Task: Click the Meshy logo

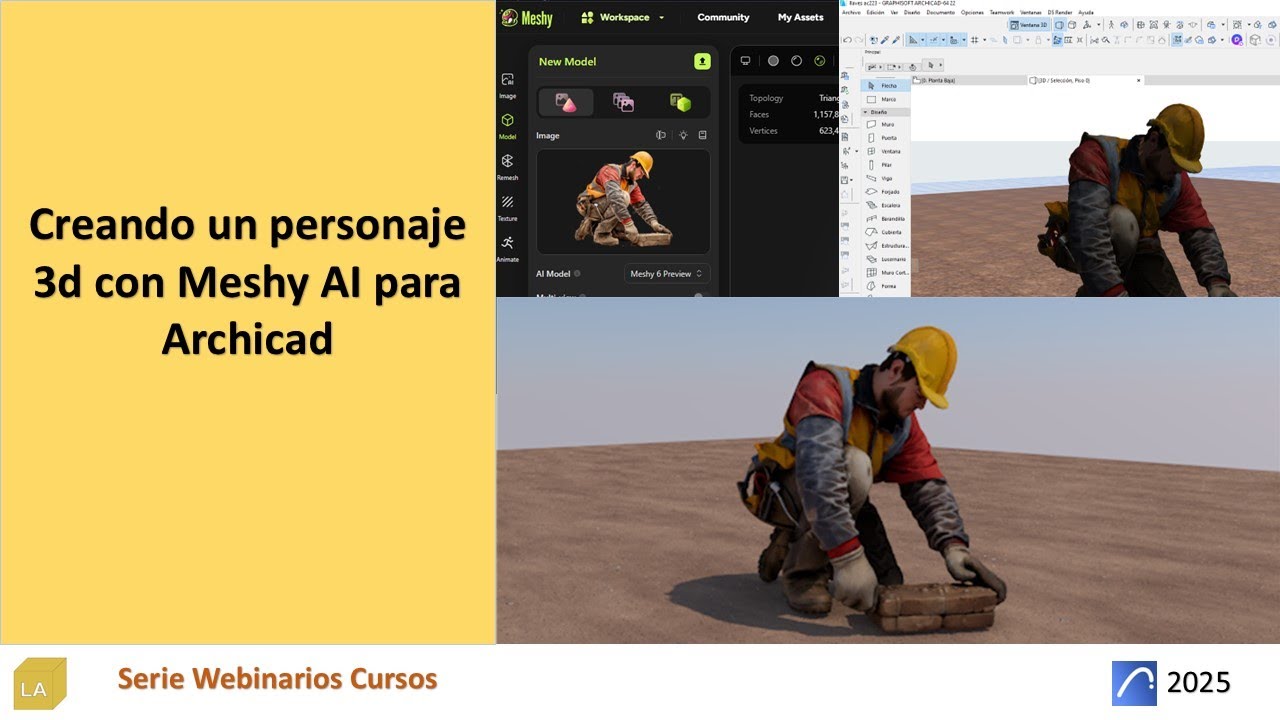Action: pos(527,18)
